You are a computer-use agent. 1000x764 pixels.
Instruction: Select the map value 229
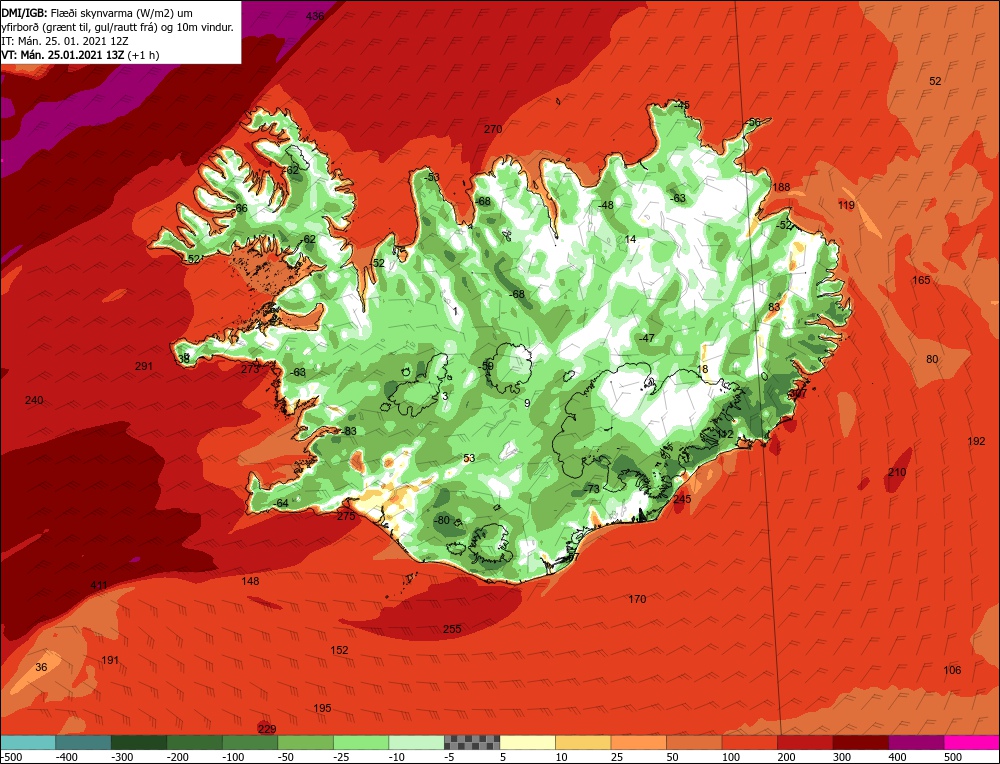pyautogui.click(x=267, y=729)
